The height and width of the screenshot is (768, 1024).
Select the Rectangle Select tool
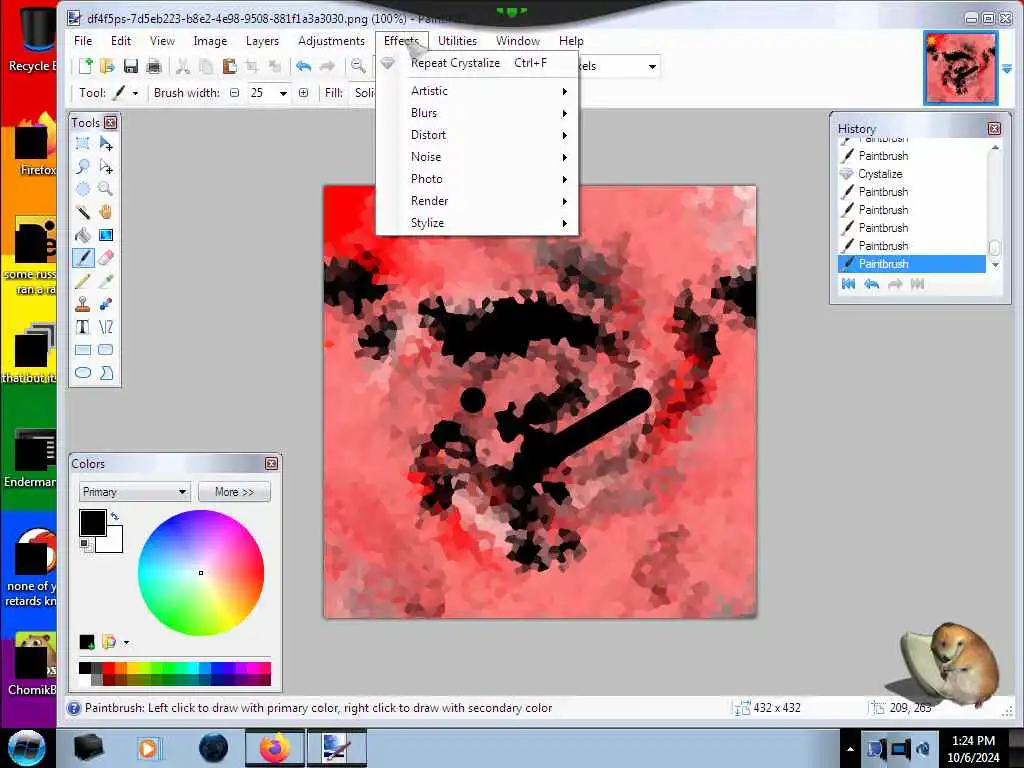pyautogui.click(x=83, y=143)
